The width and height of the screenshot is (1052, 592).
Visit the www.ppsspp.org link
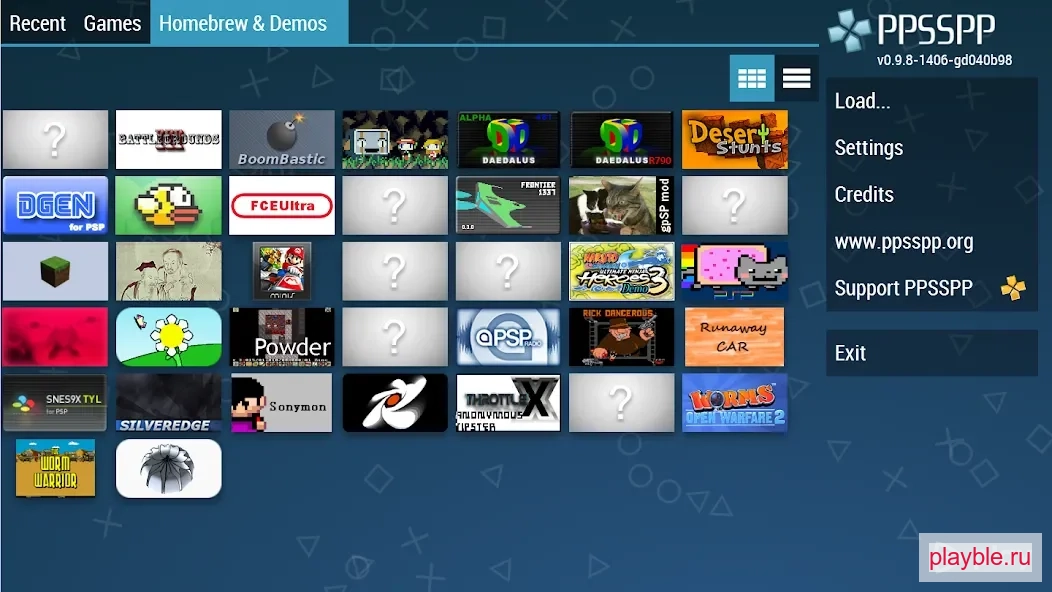(932, 241)
